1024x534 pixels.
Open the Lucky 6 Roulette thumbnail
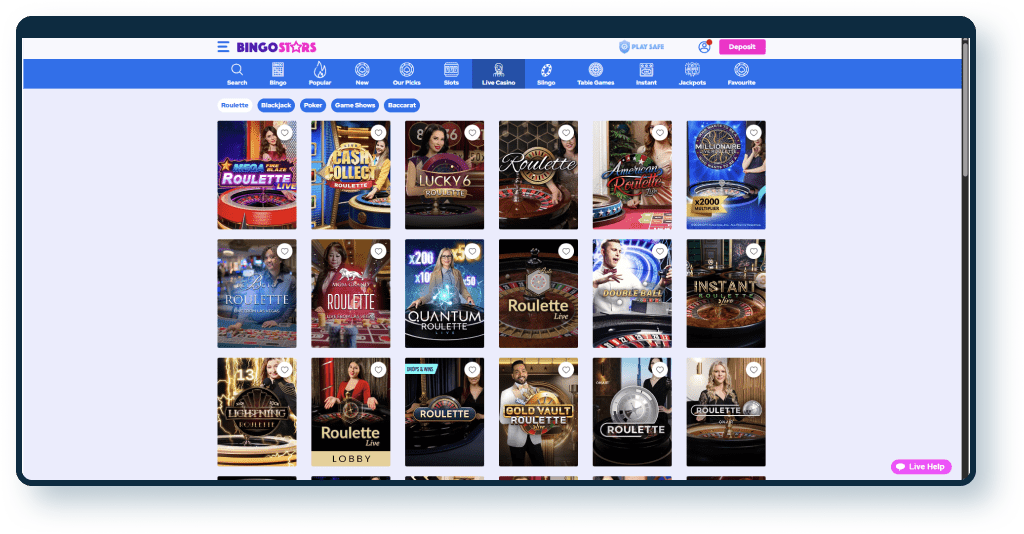coord(444,175)
